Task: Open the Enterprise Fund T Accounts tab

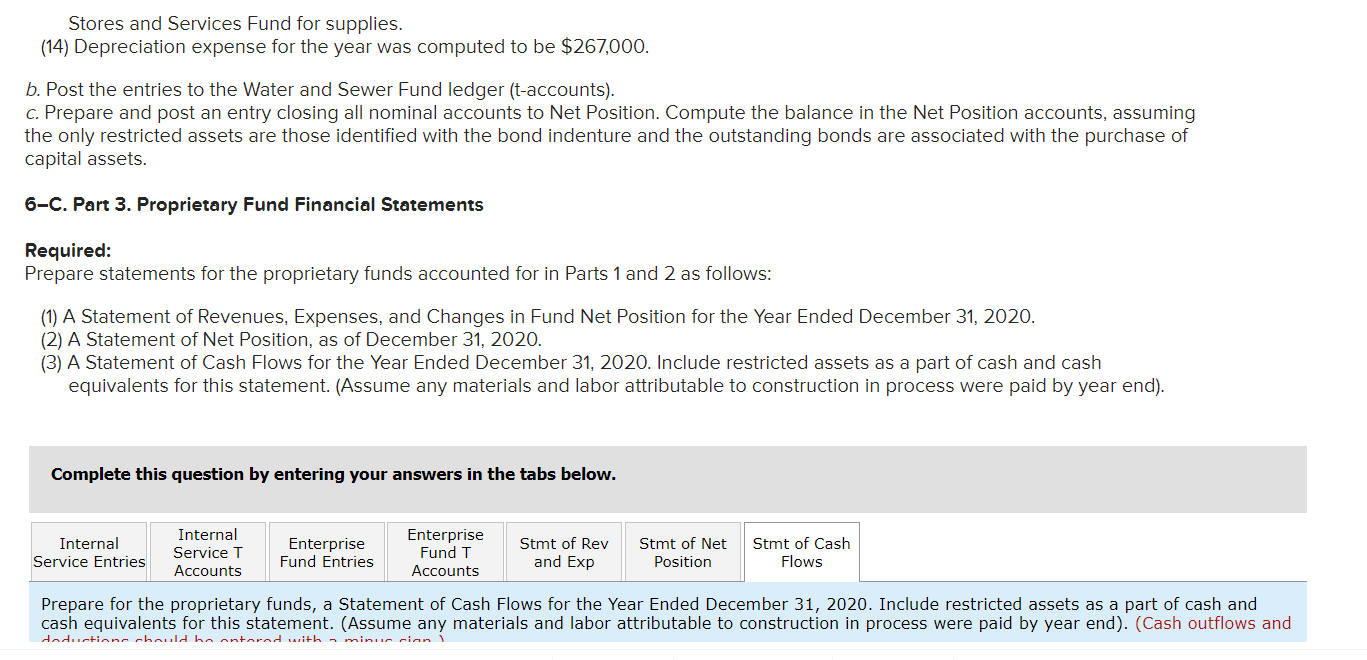Action: click(x=445, y=552)
